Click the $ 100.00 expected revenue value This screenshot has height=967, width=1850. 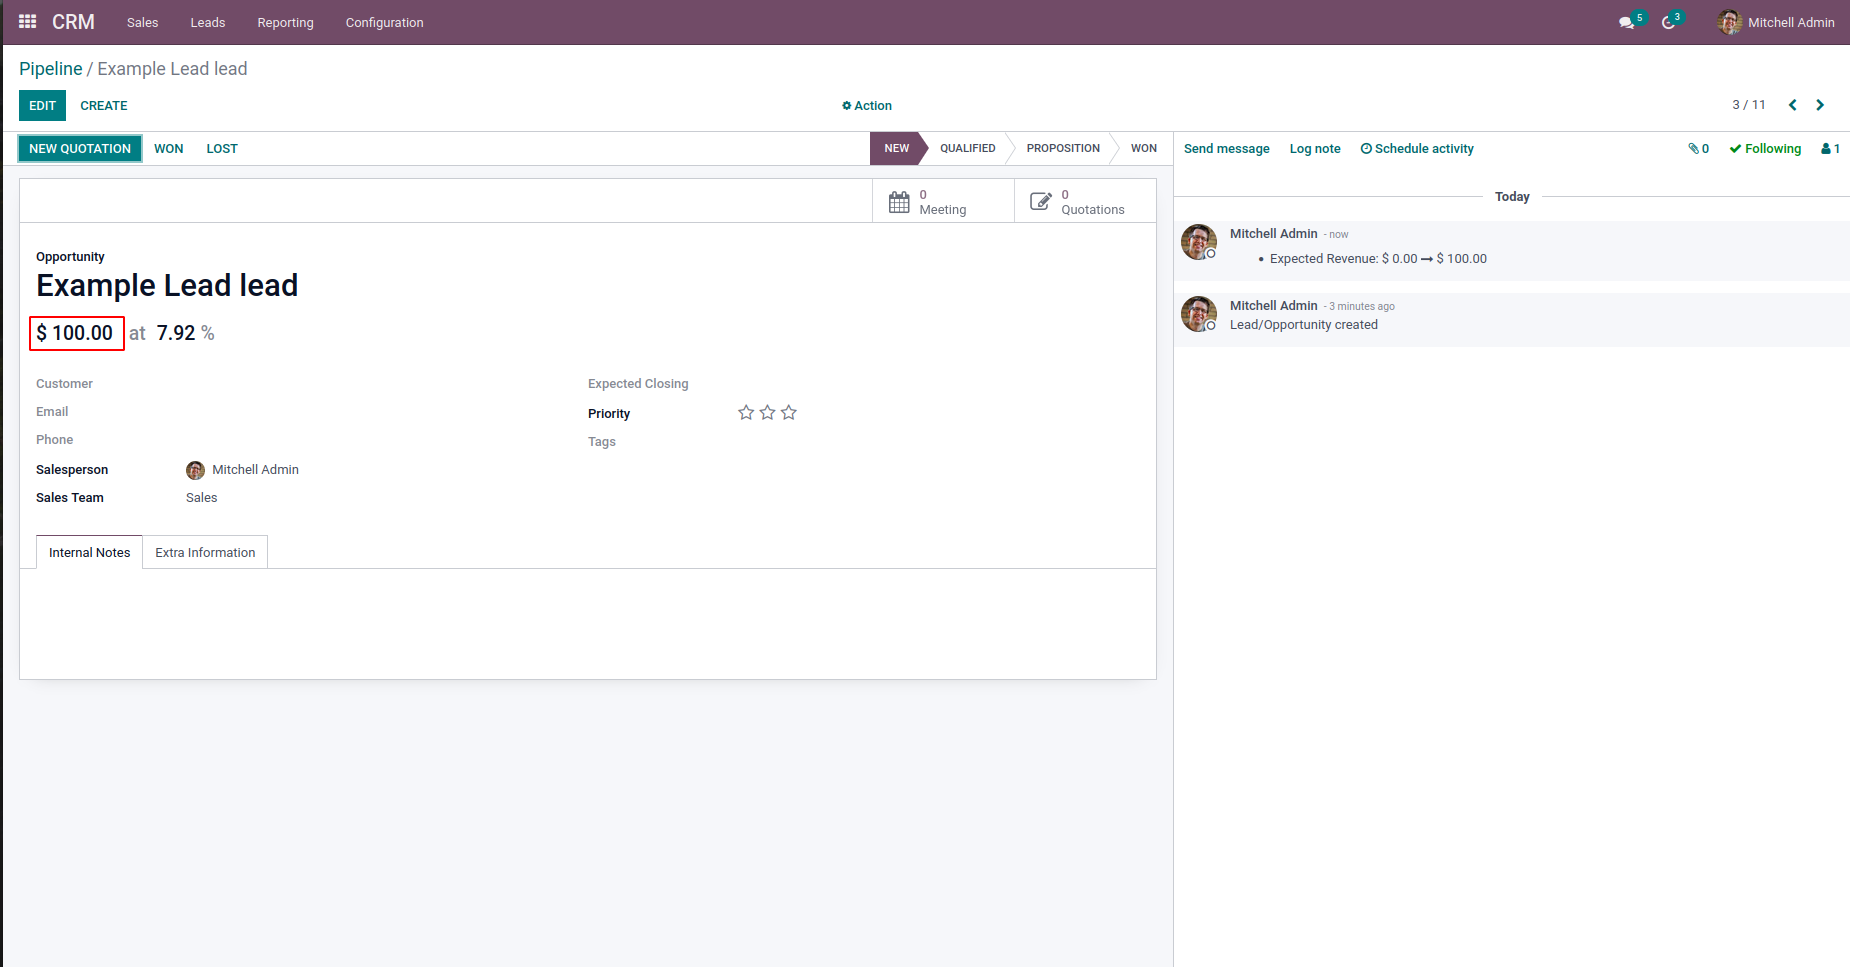(x=76, y=333)
